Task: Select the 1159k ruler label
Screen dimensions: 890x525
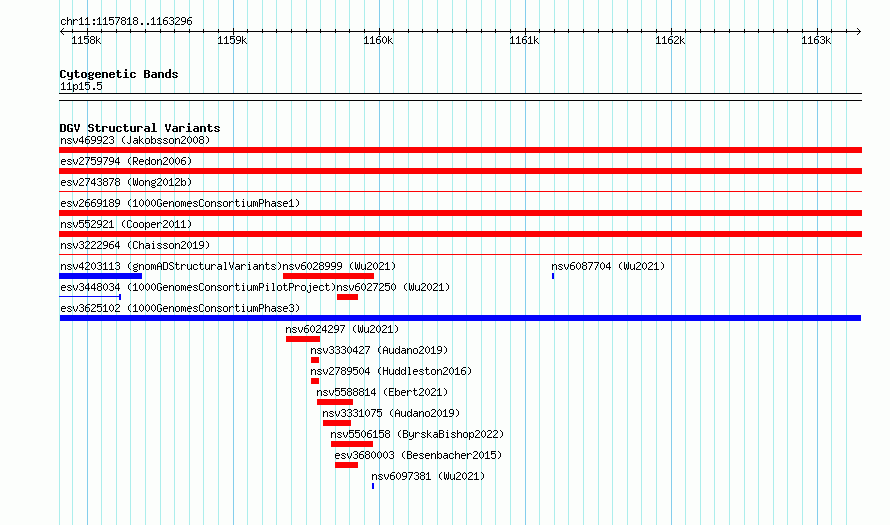Action: pos(232,40)
